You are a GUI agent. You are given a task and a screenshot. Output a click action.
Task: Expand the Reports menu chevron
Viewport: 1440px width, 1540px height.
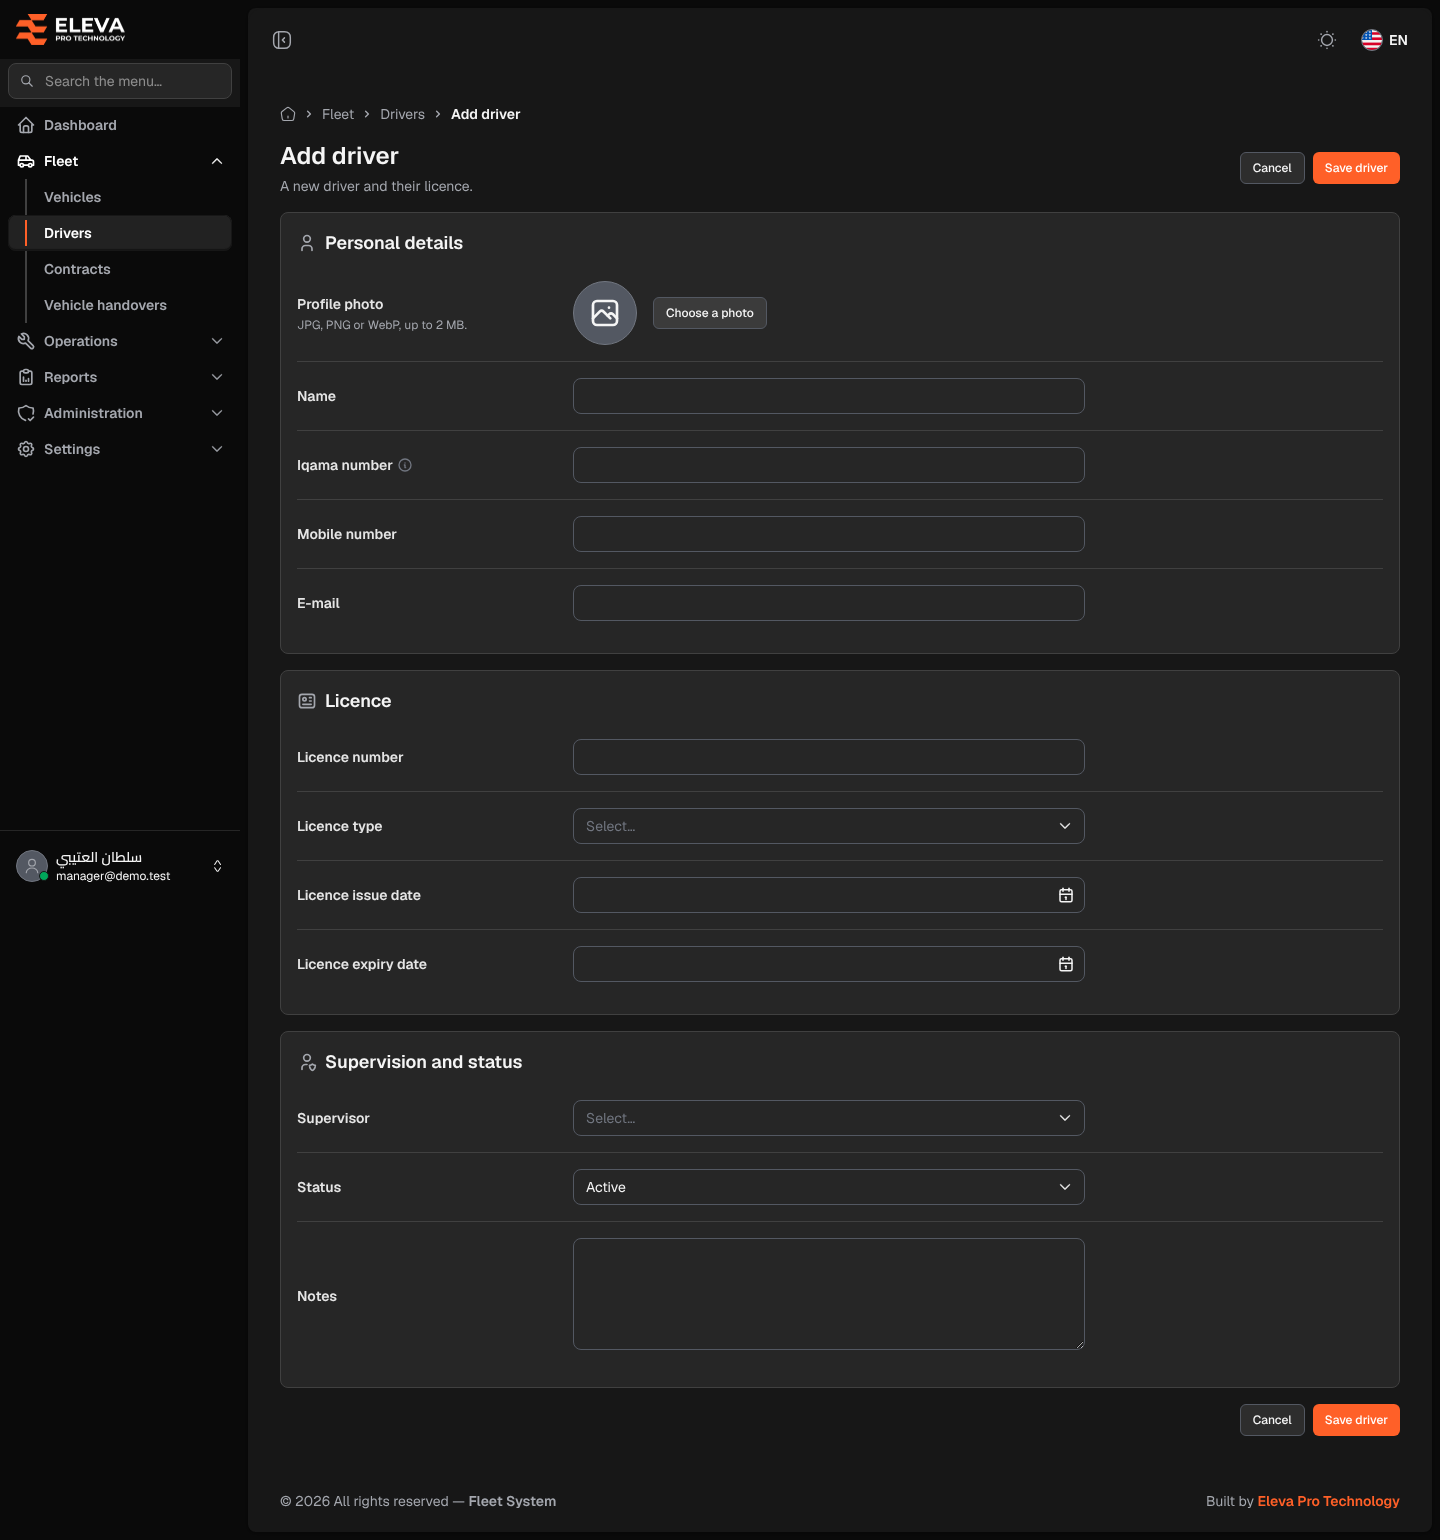[217, 377]
